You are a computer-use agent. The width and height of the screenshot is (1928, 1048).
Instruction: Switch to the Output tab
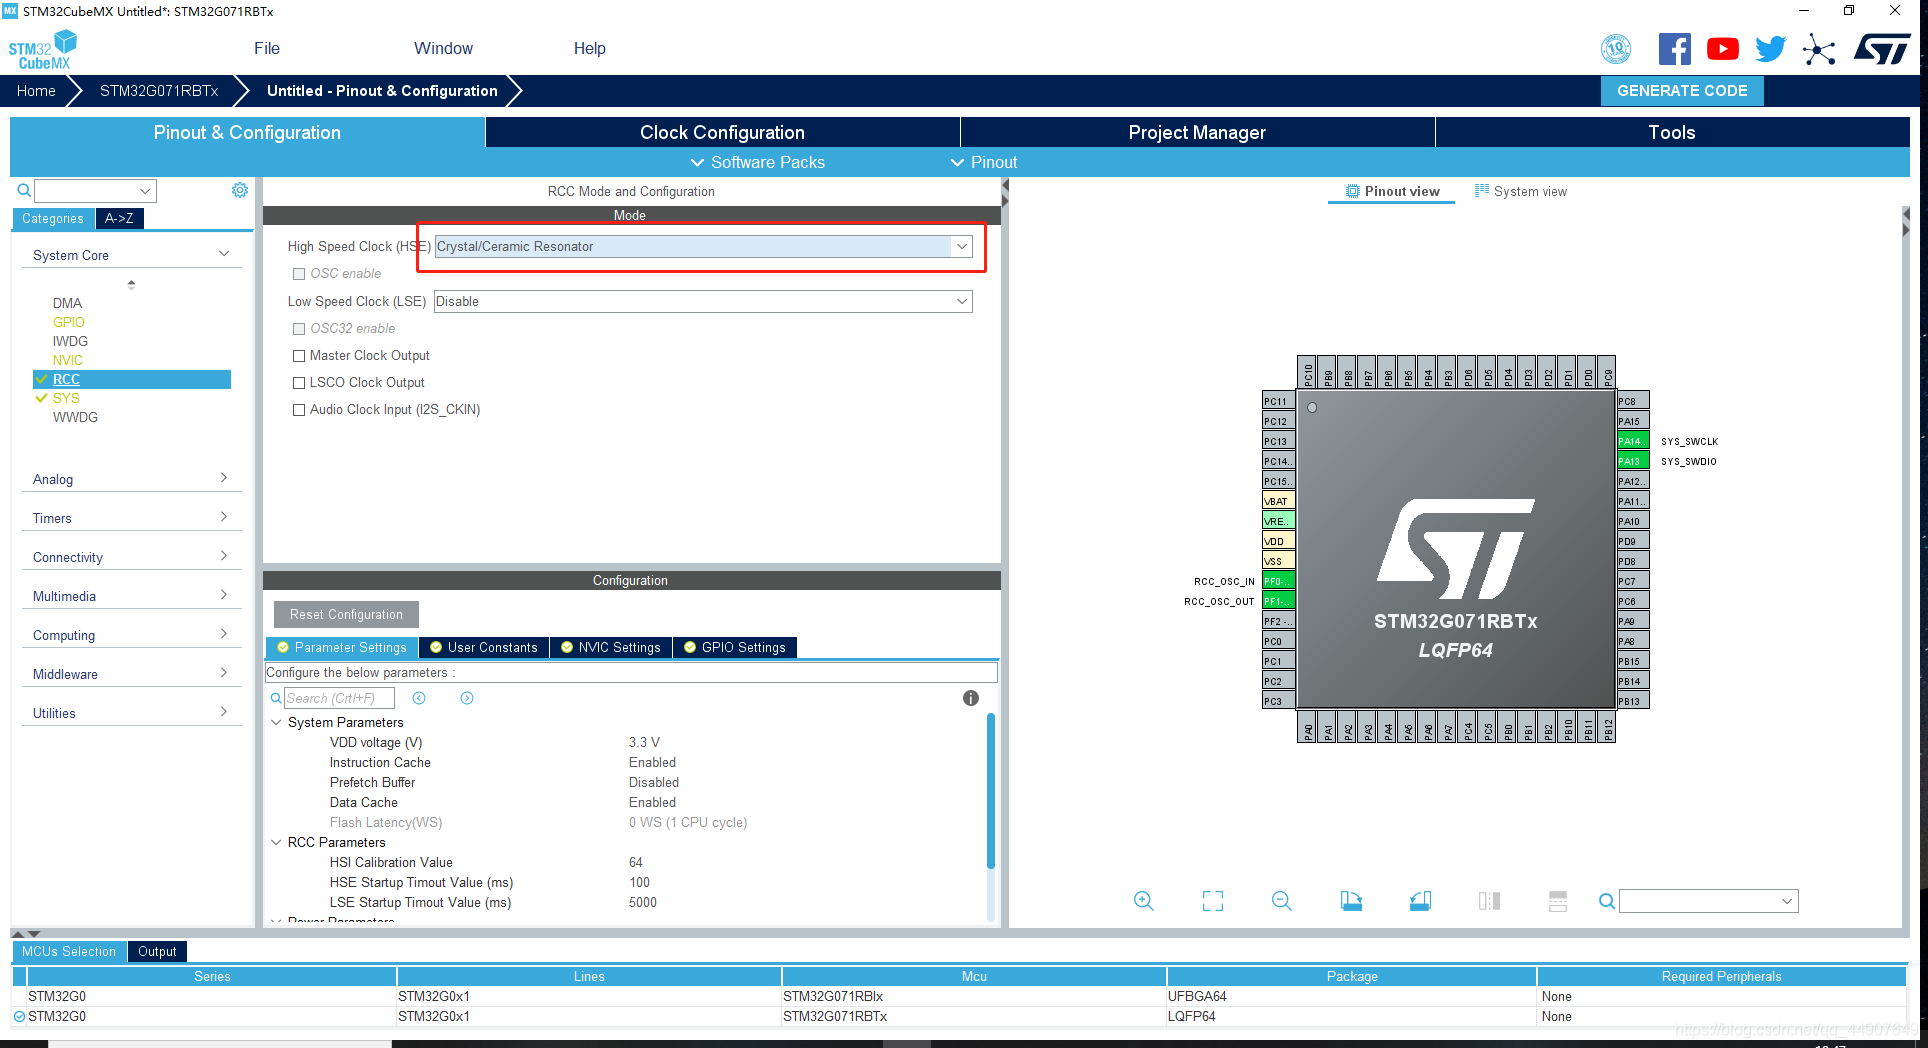coord(157,951)
